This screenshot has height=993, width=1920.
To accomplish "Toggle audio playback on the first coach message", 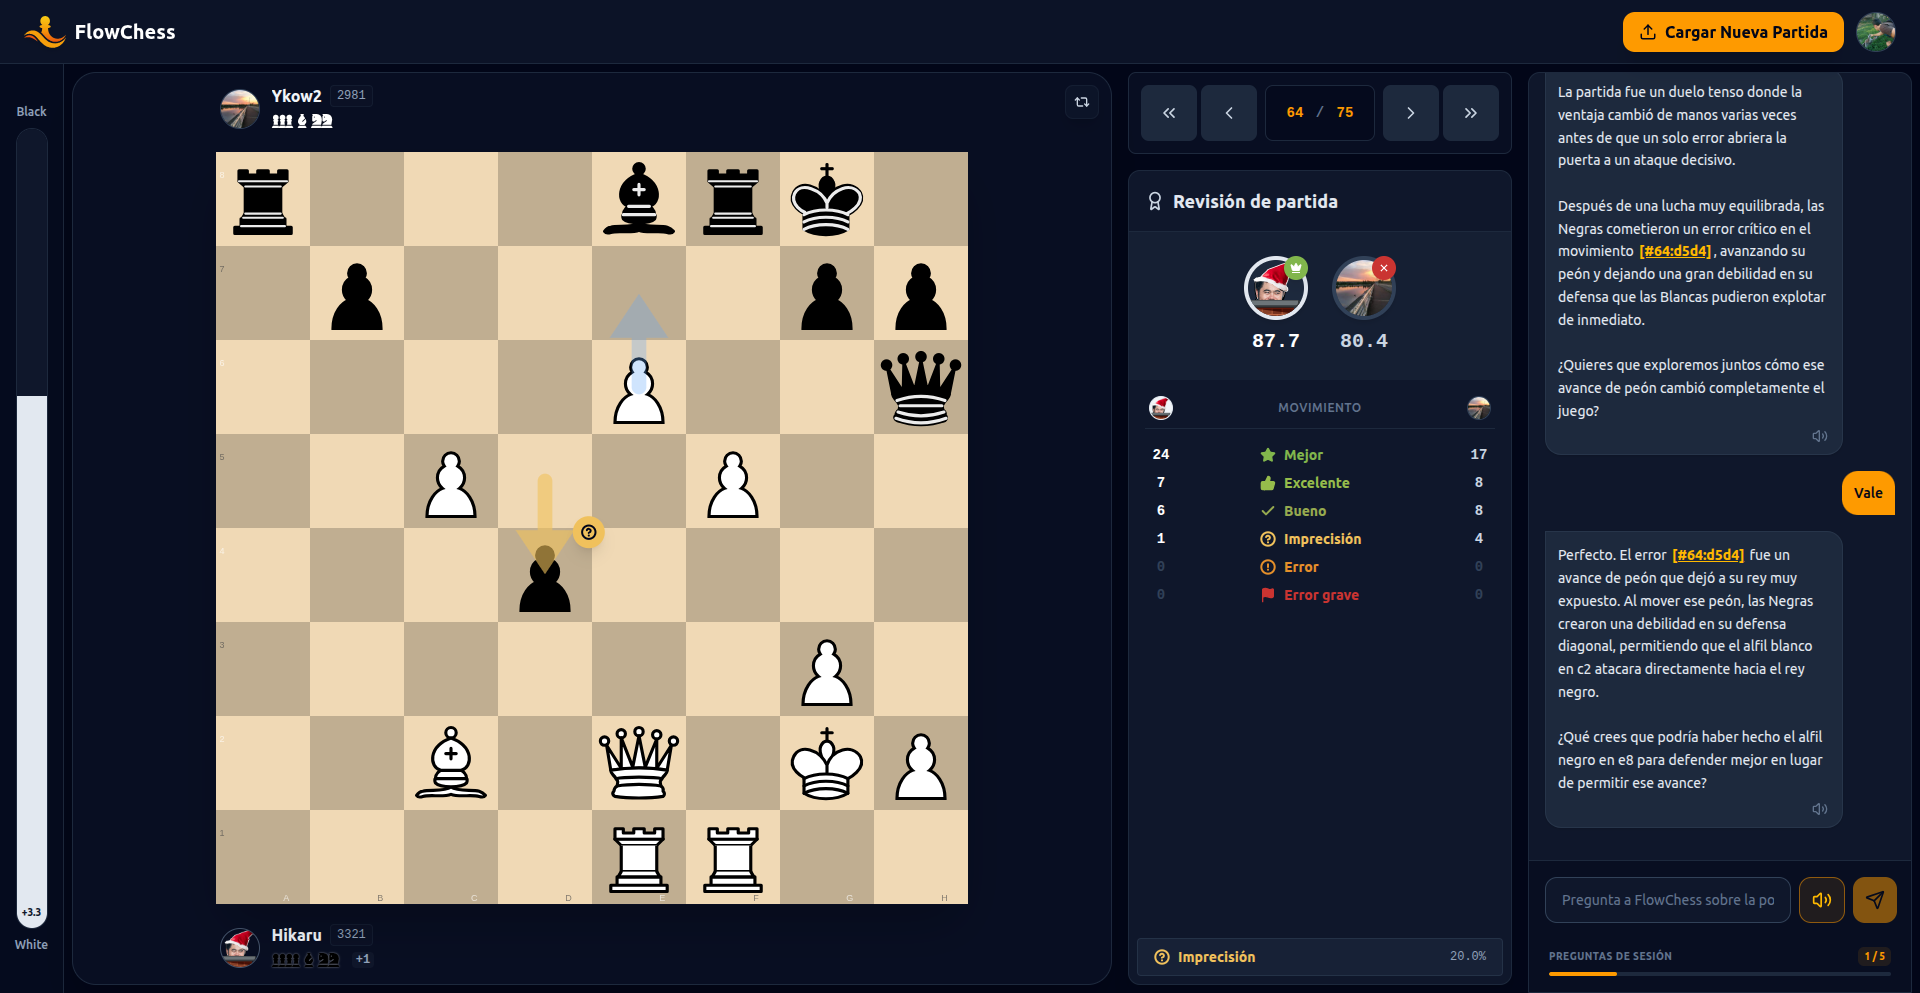I will point(1820,436).
